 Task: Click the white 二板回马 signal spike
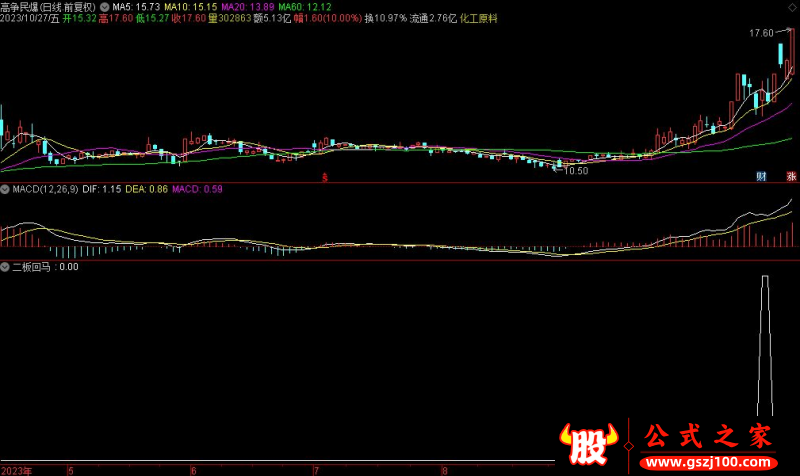pyautogui.click(x=765, y=346)
